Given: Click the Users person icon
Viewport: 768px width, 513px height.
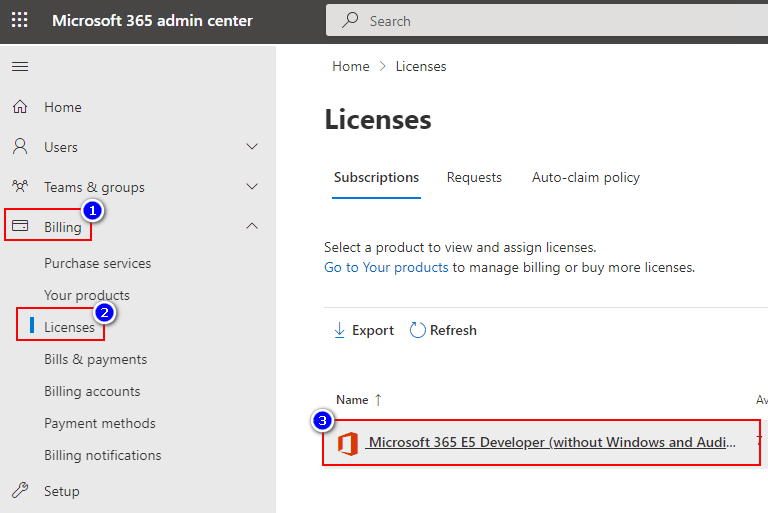Looking at the screenshot, I should pos(20,147).
